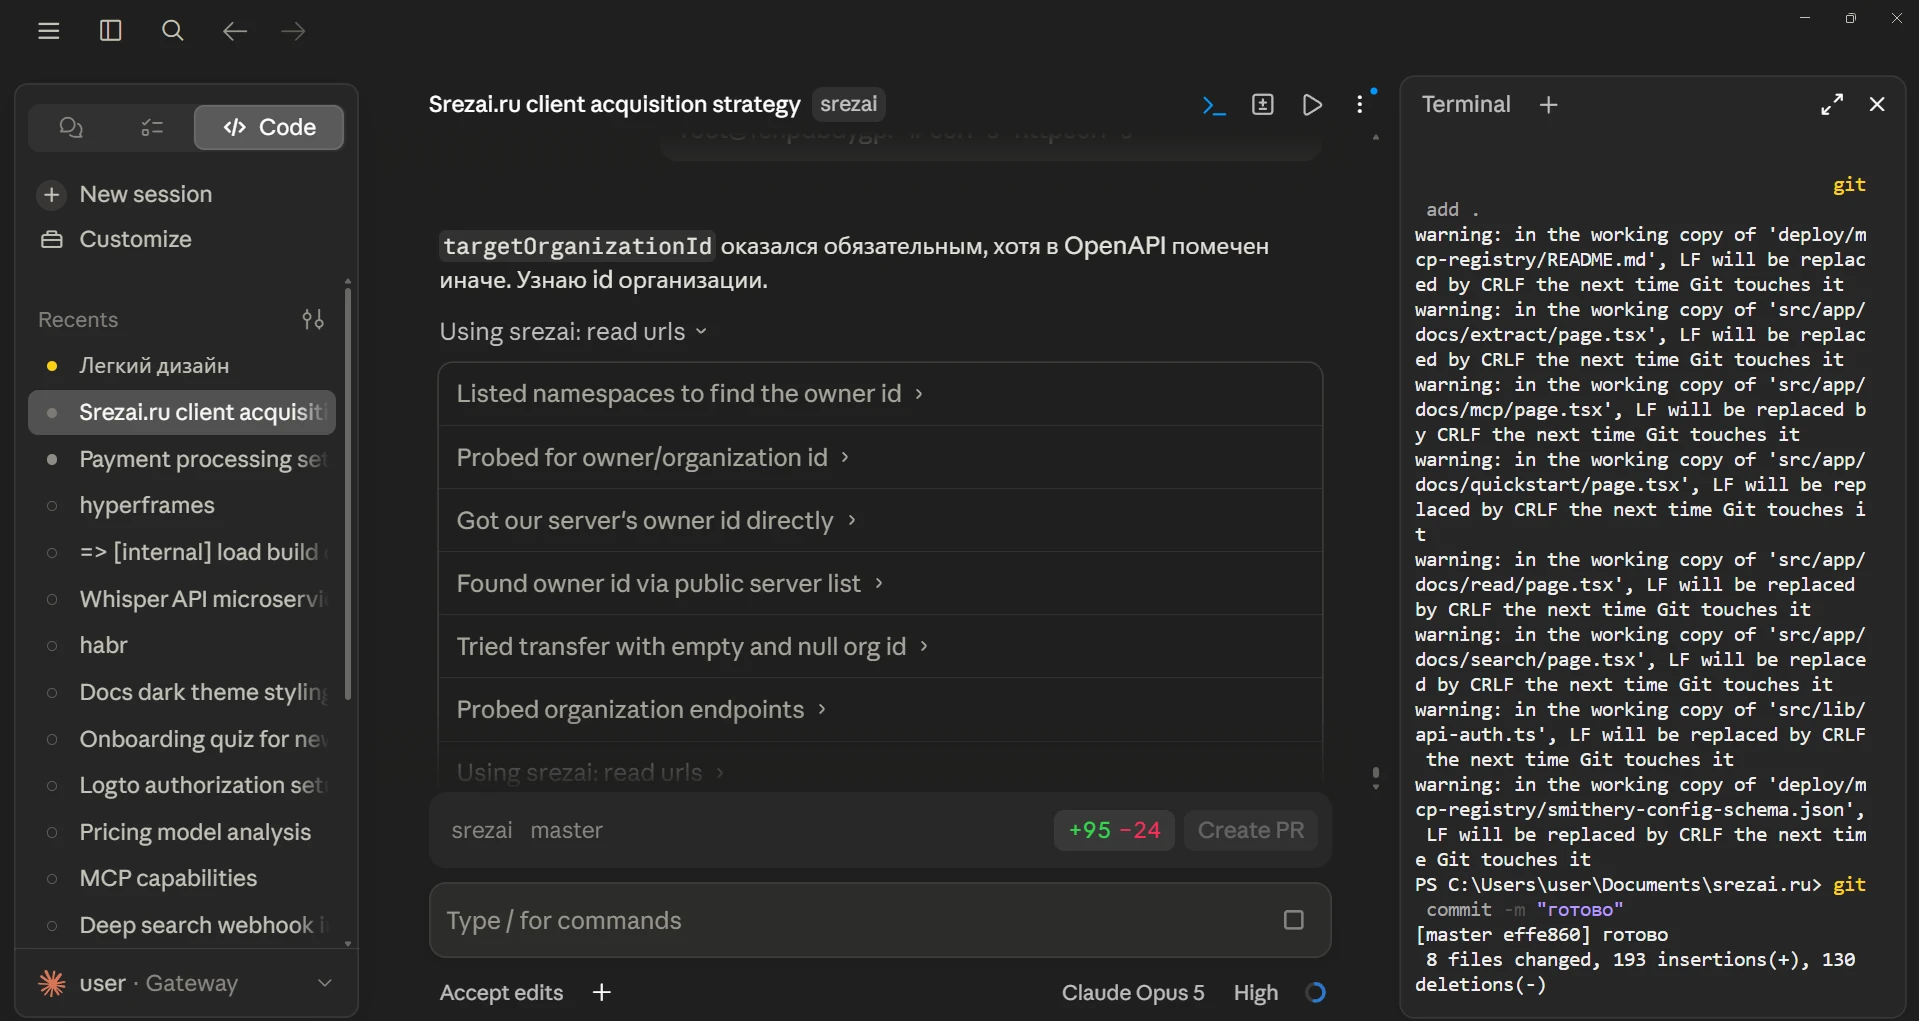This screenshot has width=1919, height=1021.
Task: Go back with the left arrow
Action: point(234,31)
